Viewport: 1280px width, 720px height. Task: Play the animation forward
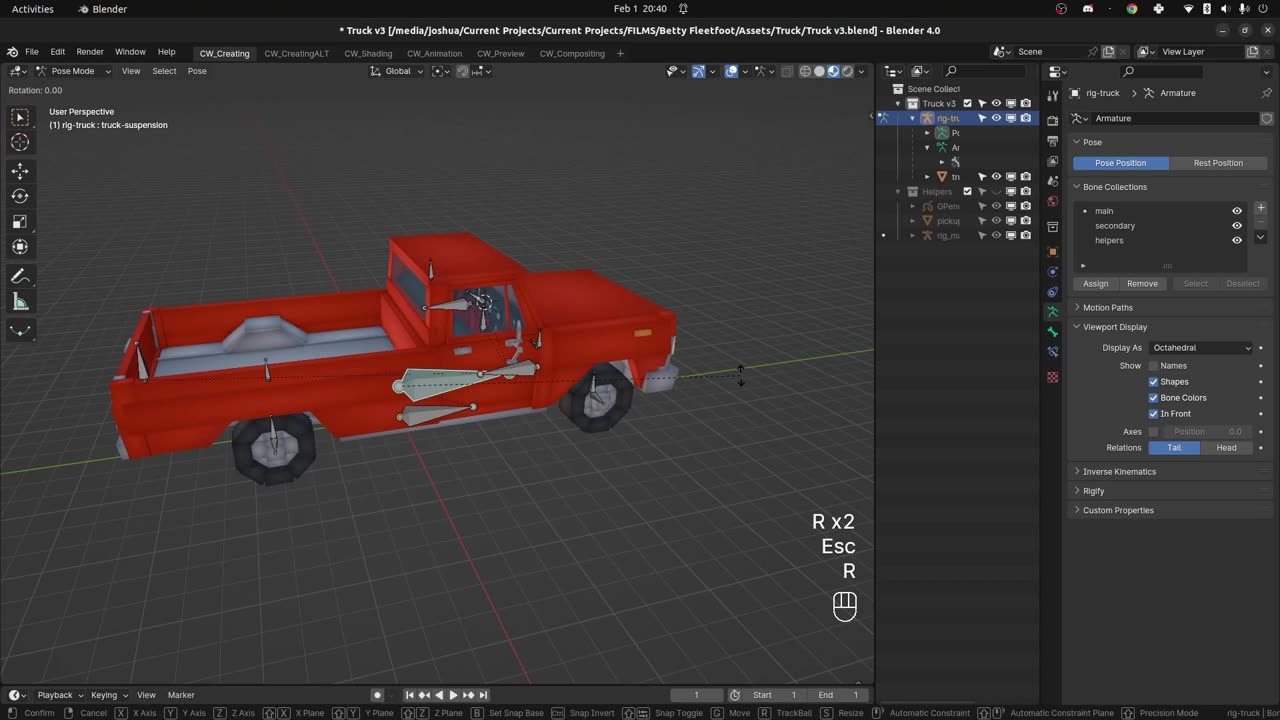point(453,695)
